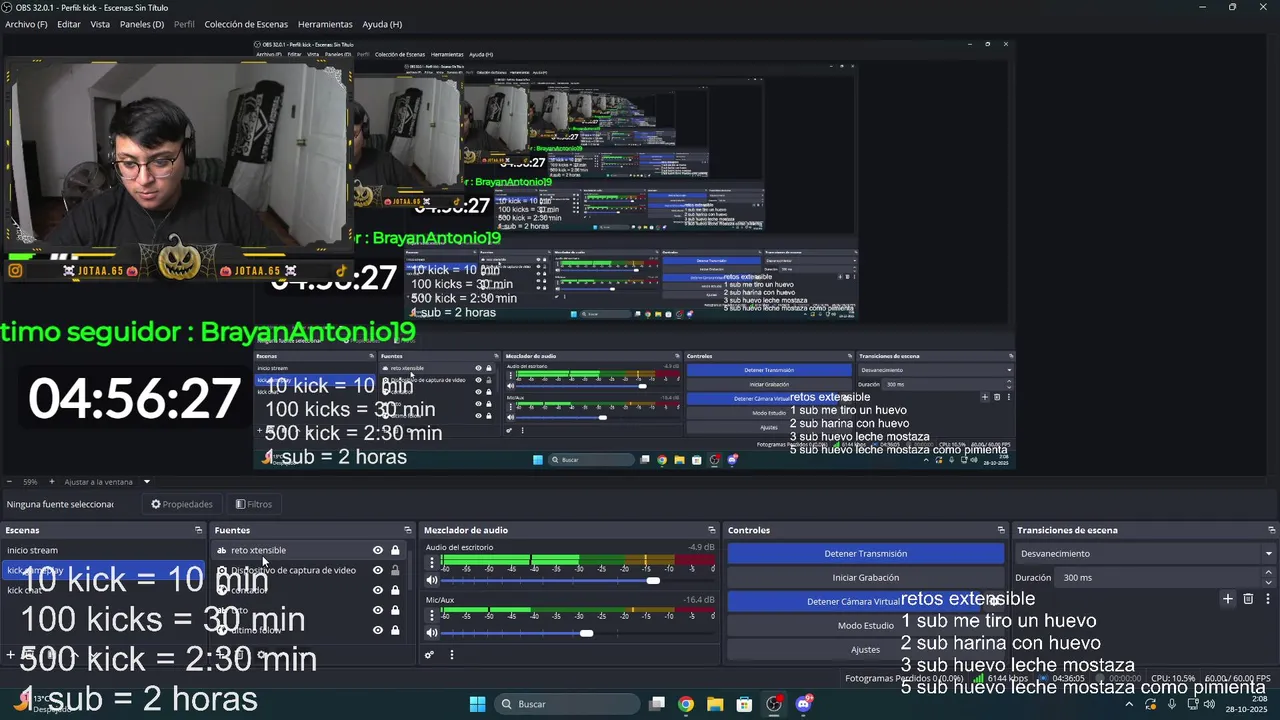
Task: Open the 'Colección de Escenas' menu
Action: (x=246, y=24)
